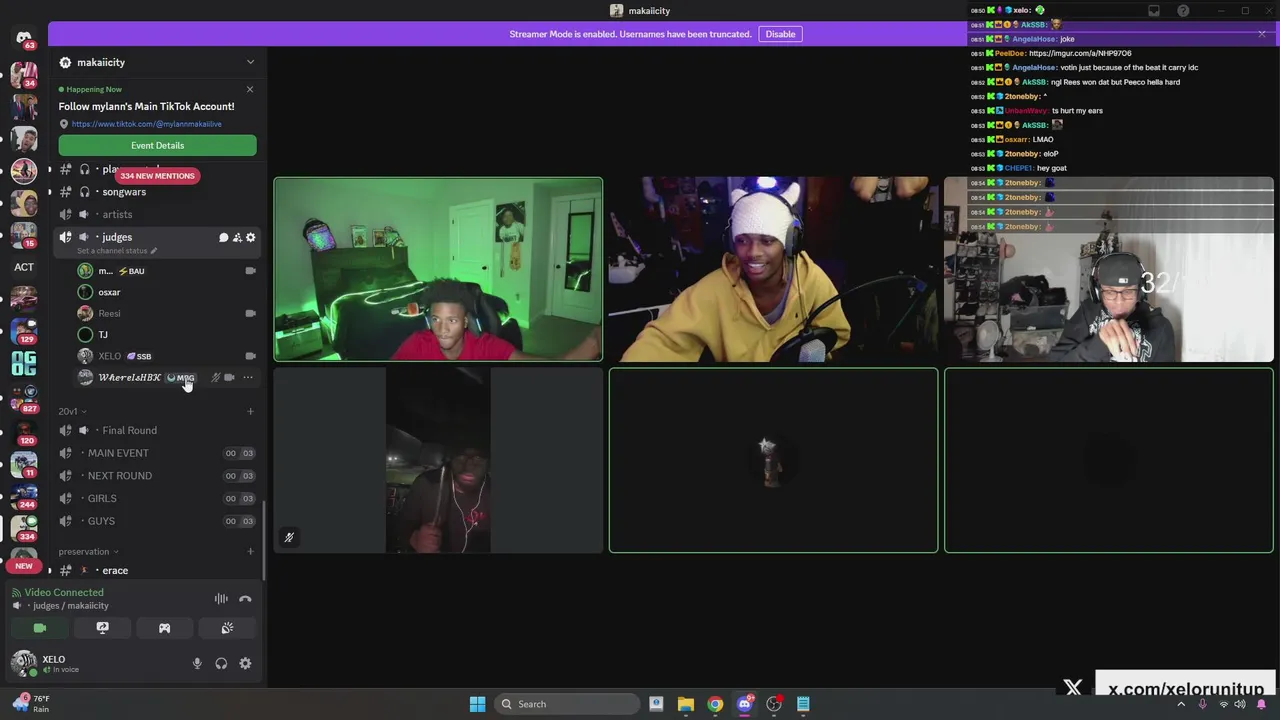
Task: Open the artists voice channel
Action: point(157,214)
